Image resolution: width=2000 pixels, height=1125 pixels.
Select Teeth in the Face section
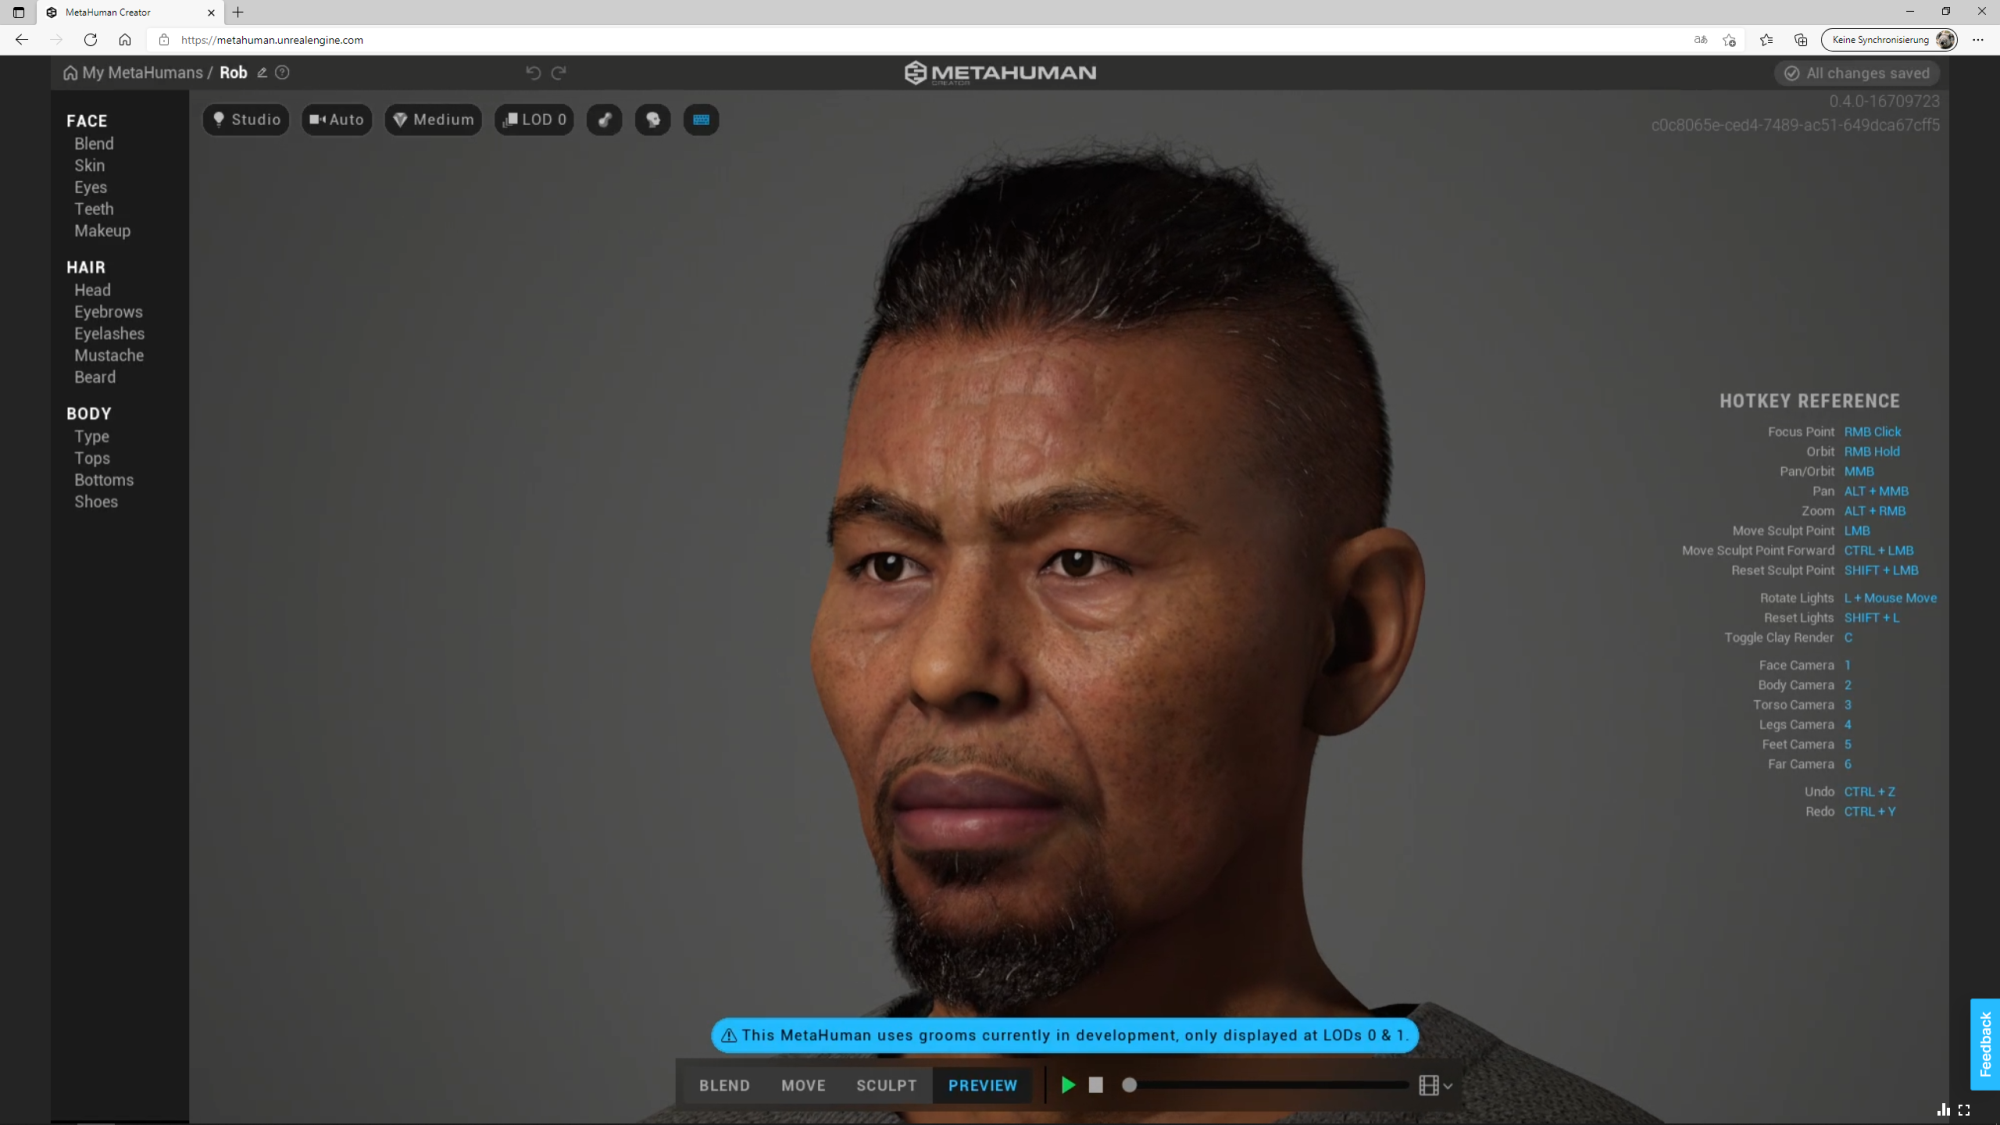[x=94, y=209]
